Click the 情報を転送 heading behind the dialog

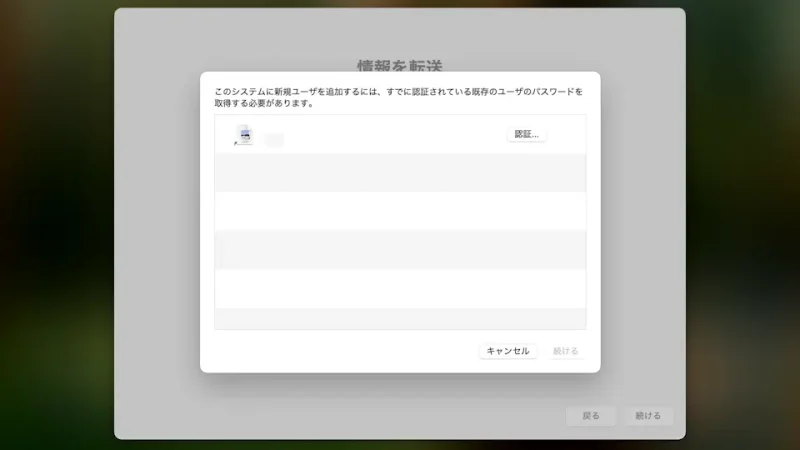click(399, 65)
